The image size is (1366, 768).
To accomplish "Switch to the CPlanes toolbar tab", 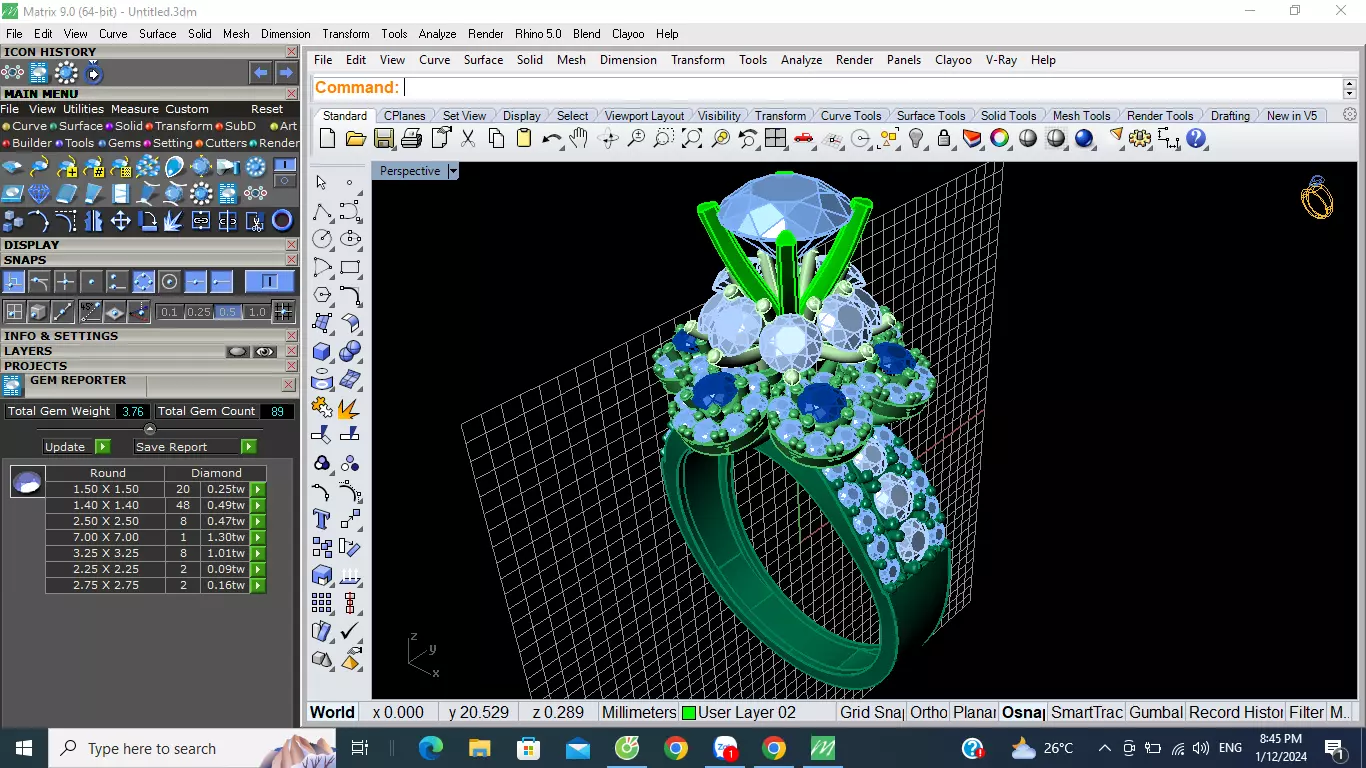I will tap(404, 116).
